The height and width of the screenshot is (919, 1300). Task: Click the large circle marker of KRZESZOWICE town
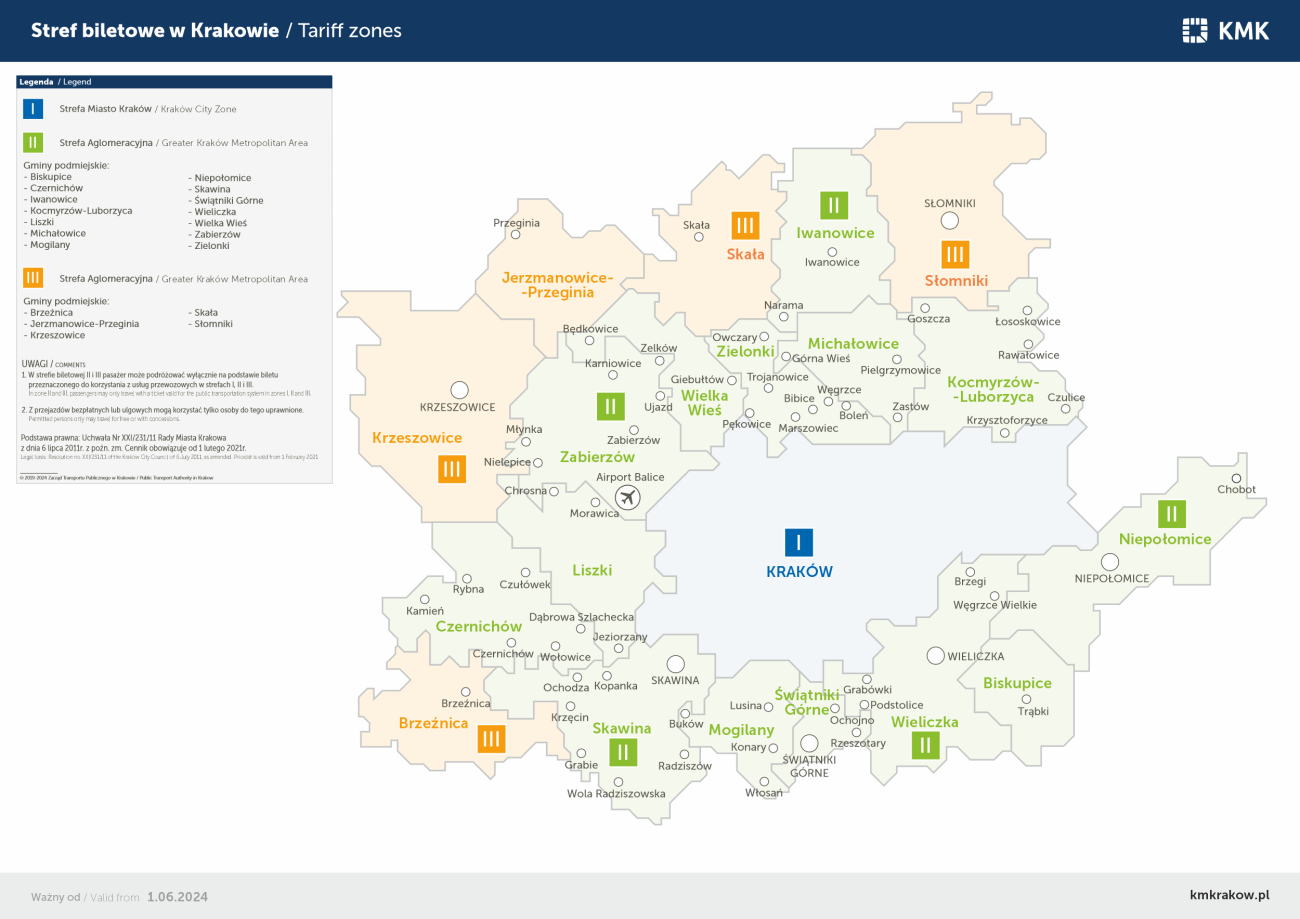tap(459, 389)
